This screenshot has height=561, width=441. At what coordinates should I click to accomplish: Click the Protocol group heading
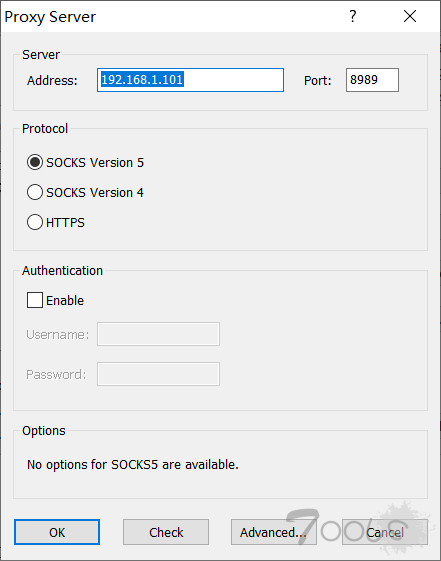[x=45, y=128]
